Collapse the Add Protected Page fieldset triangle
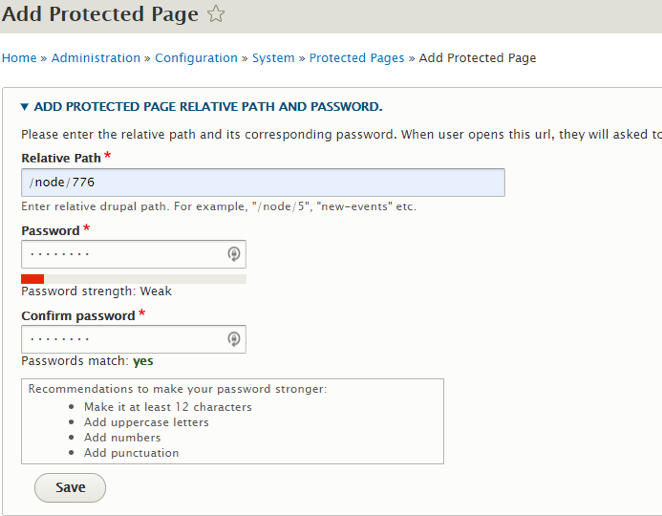The width and height of the screenshot is (662, 516). click(x=25, y=106)
